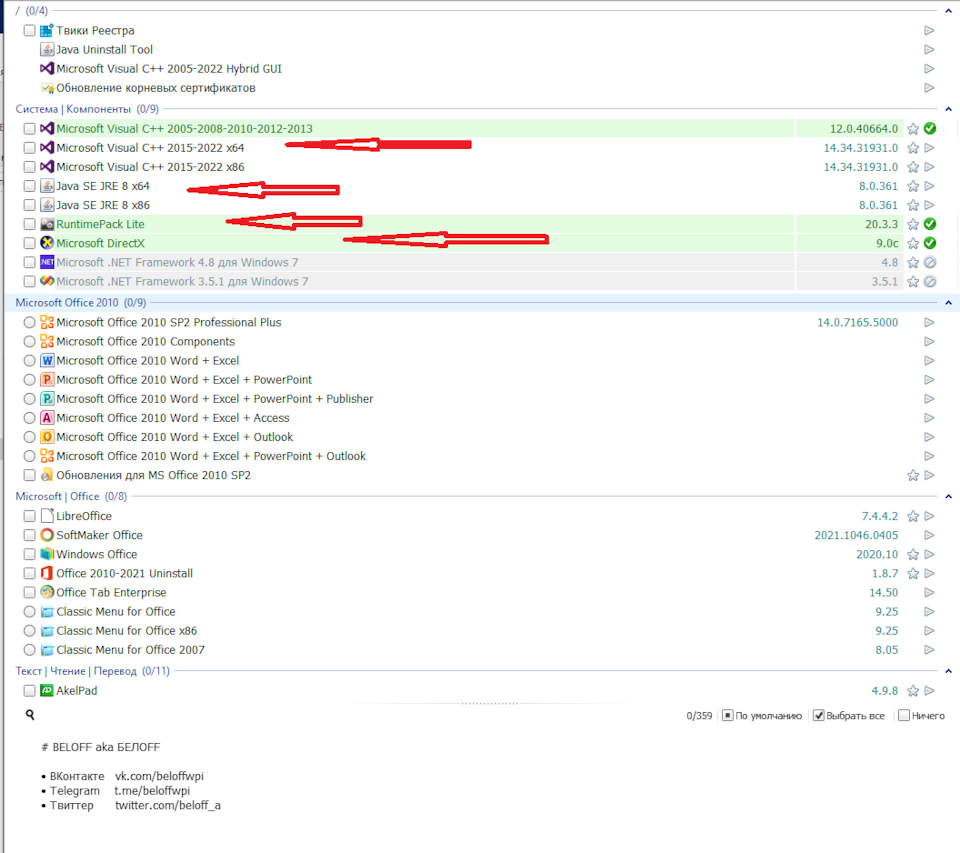The image size is (960, 853).
Task: Click the Microsoft Office 2010 group header
Action: (81, 302)
